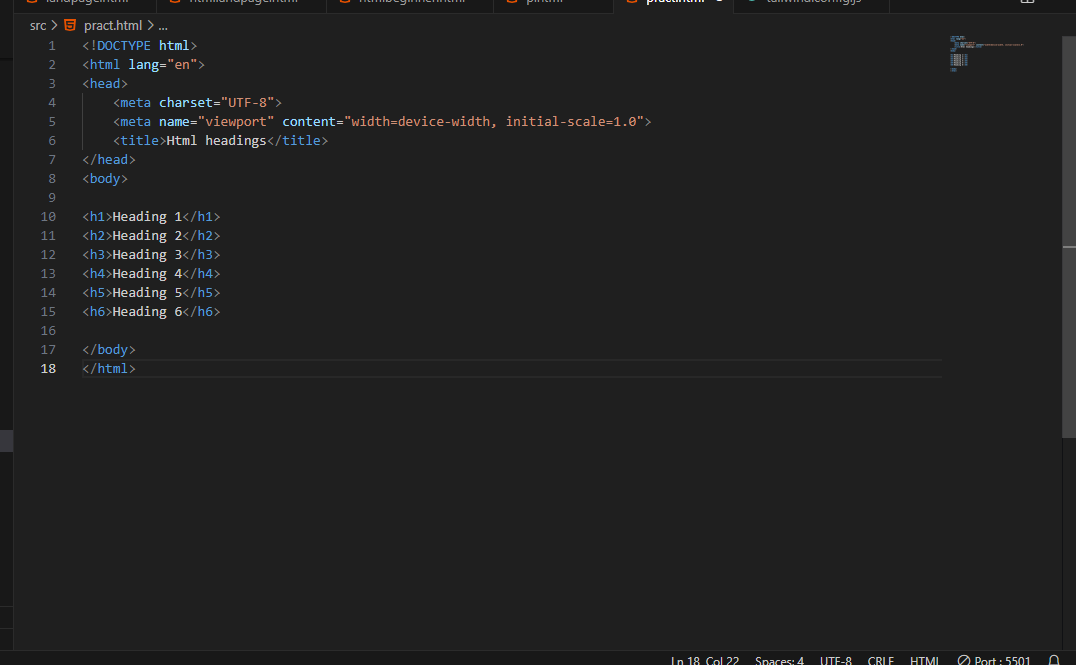Click line number 12 in gutter
This screenshot has height=665, width=1076.
[x=48, y=255]
